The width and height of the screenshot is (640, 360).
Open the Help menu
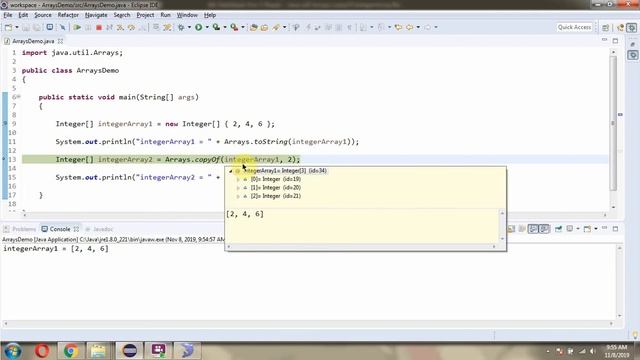click(x=210, y=15)
